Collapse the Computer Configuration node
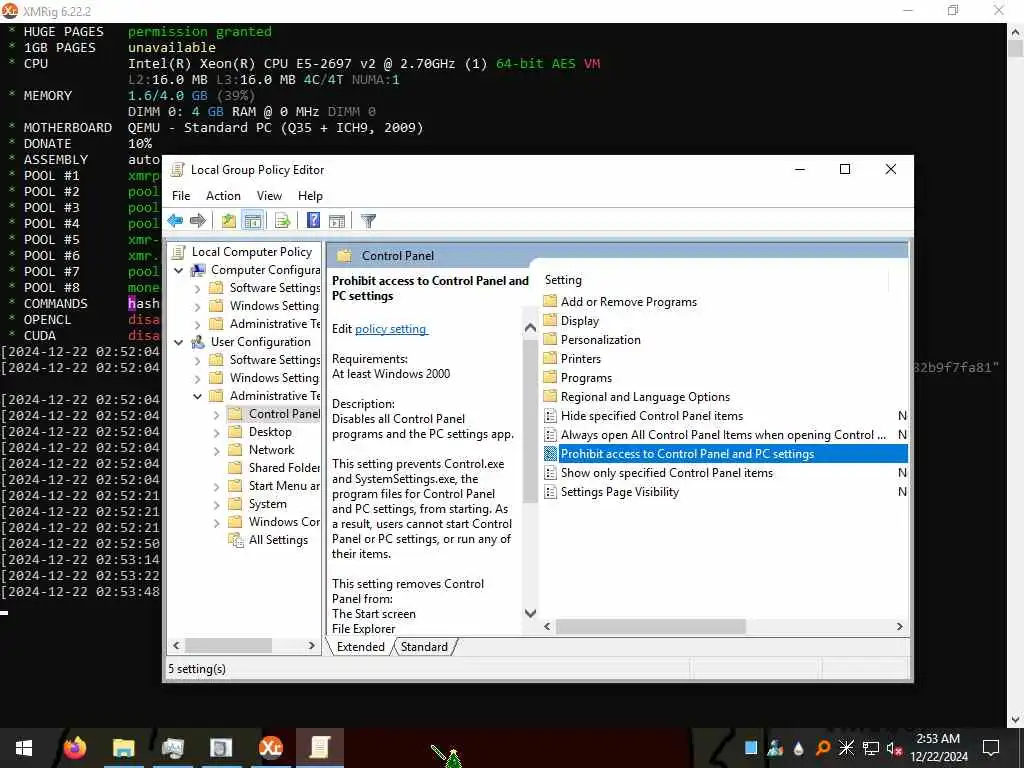The image size is (1024, 768). click(178, 270)
